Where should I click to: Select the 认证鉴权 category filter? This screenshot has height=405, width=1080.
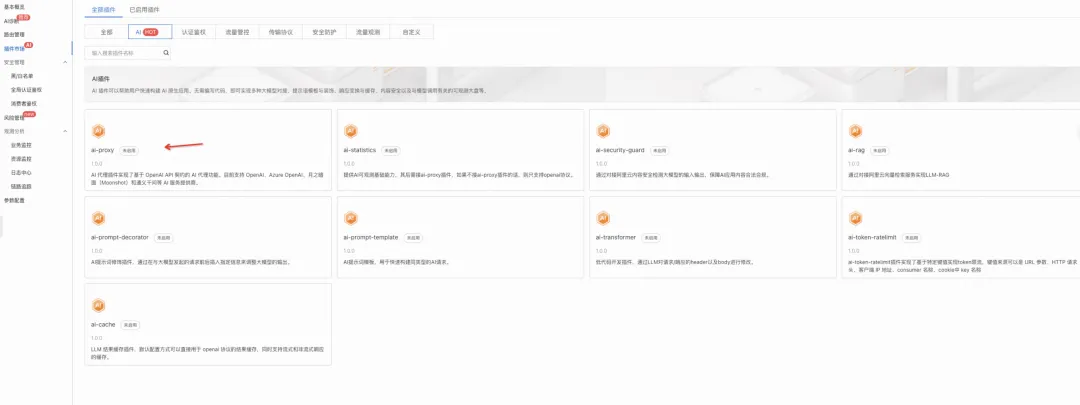coord(194,32)
